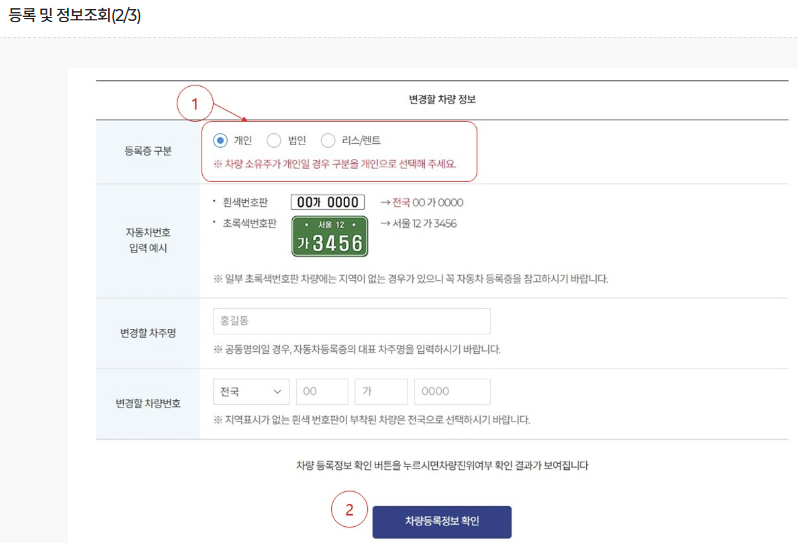Click the 등록 및 정보조회(2/3) heading
Screen dimensions: 798x543
[75, 15]
